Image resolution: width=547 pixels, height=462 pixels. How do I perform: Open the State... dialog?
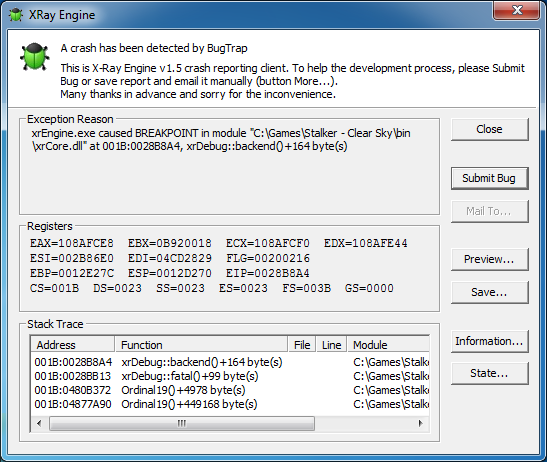coord(489,373)
